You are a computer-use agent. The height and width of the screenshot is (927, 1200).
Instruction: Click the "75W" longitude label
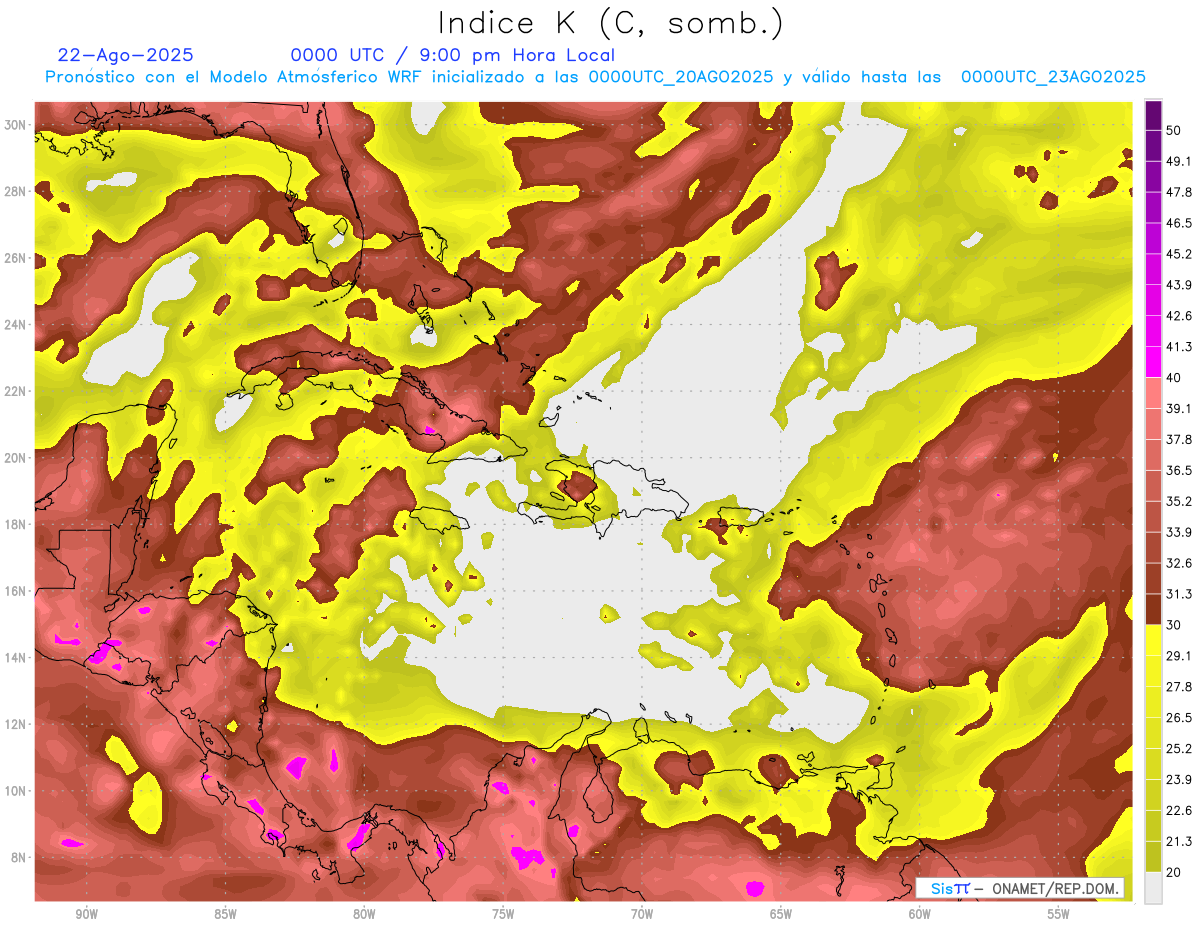[503, 914]
